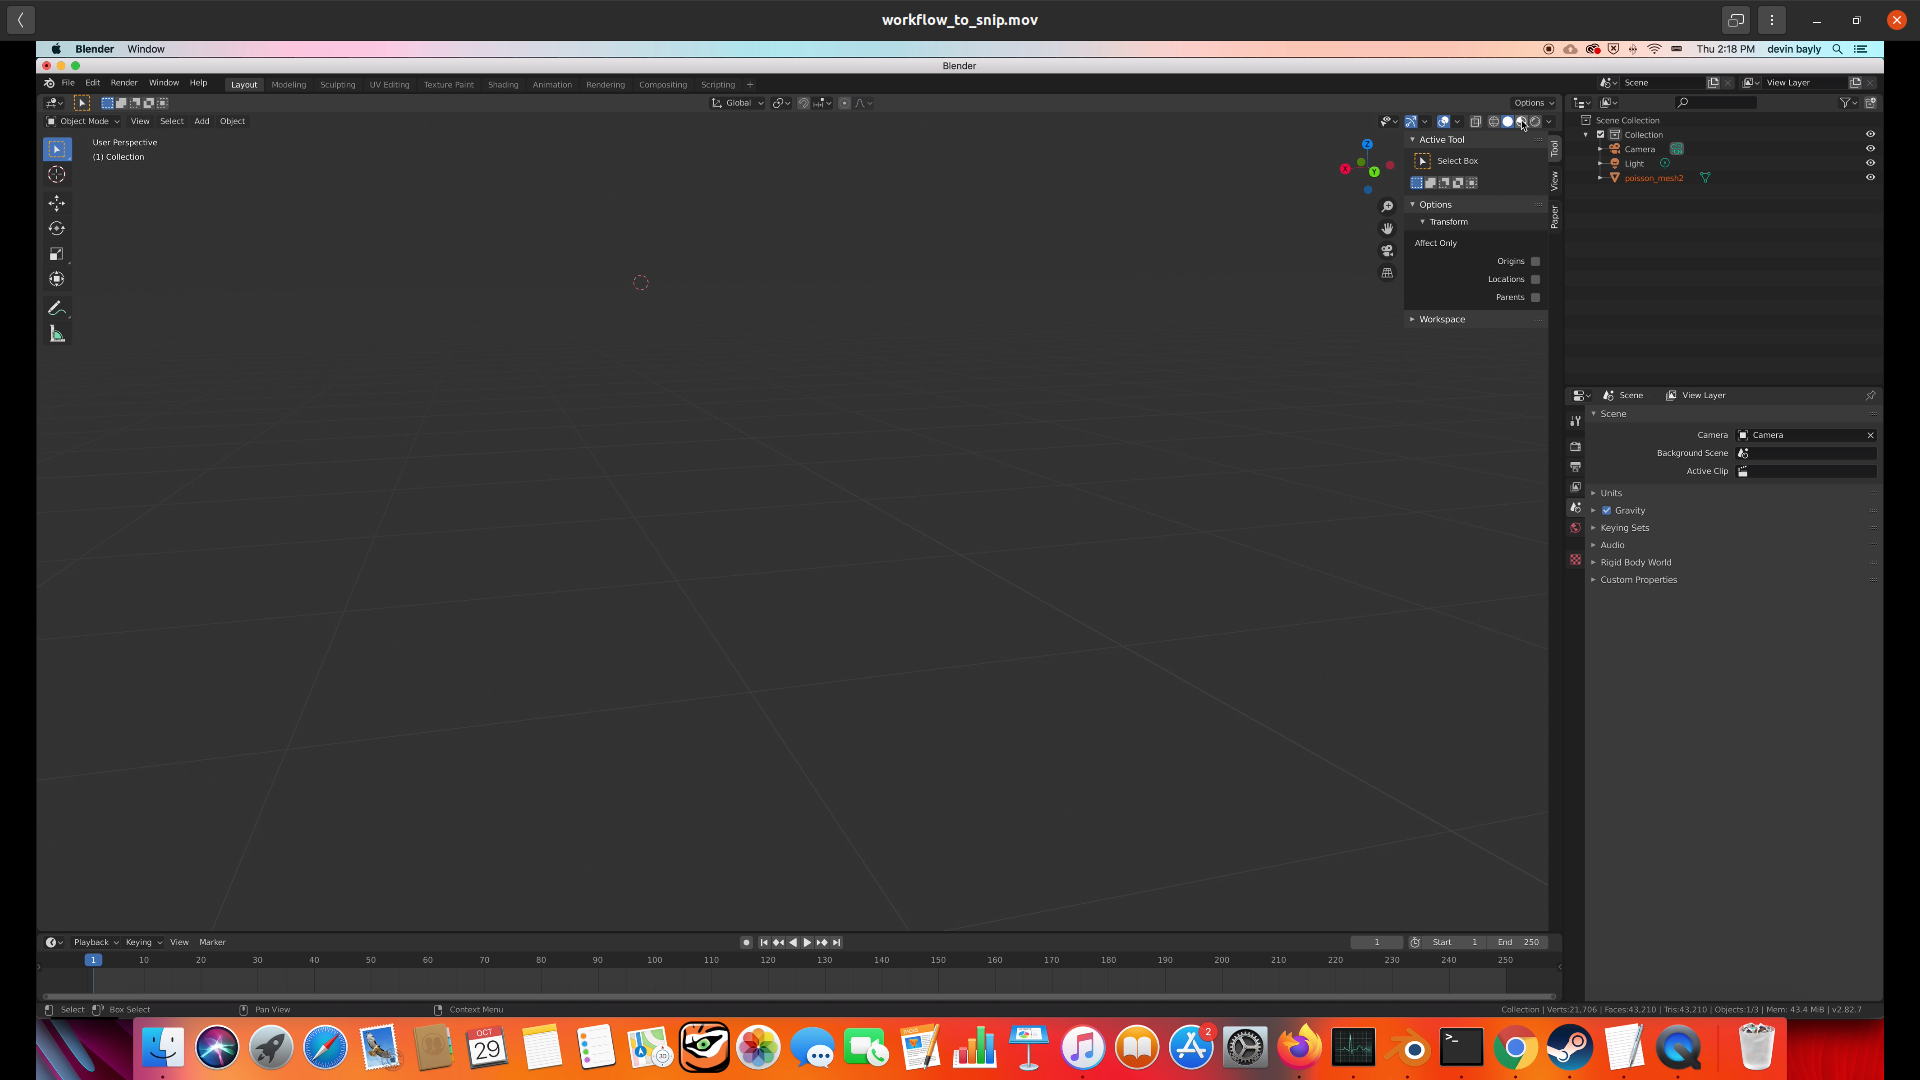Open the shading options dropdown arrow

(x=1549, y=121)
